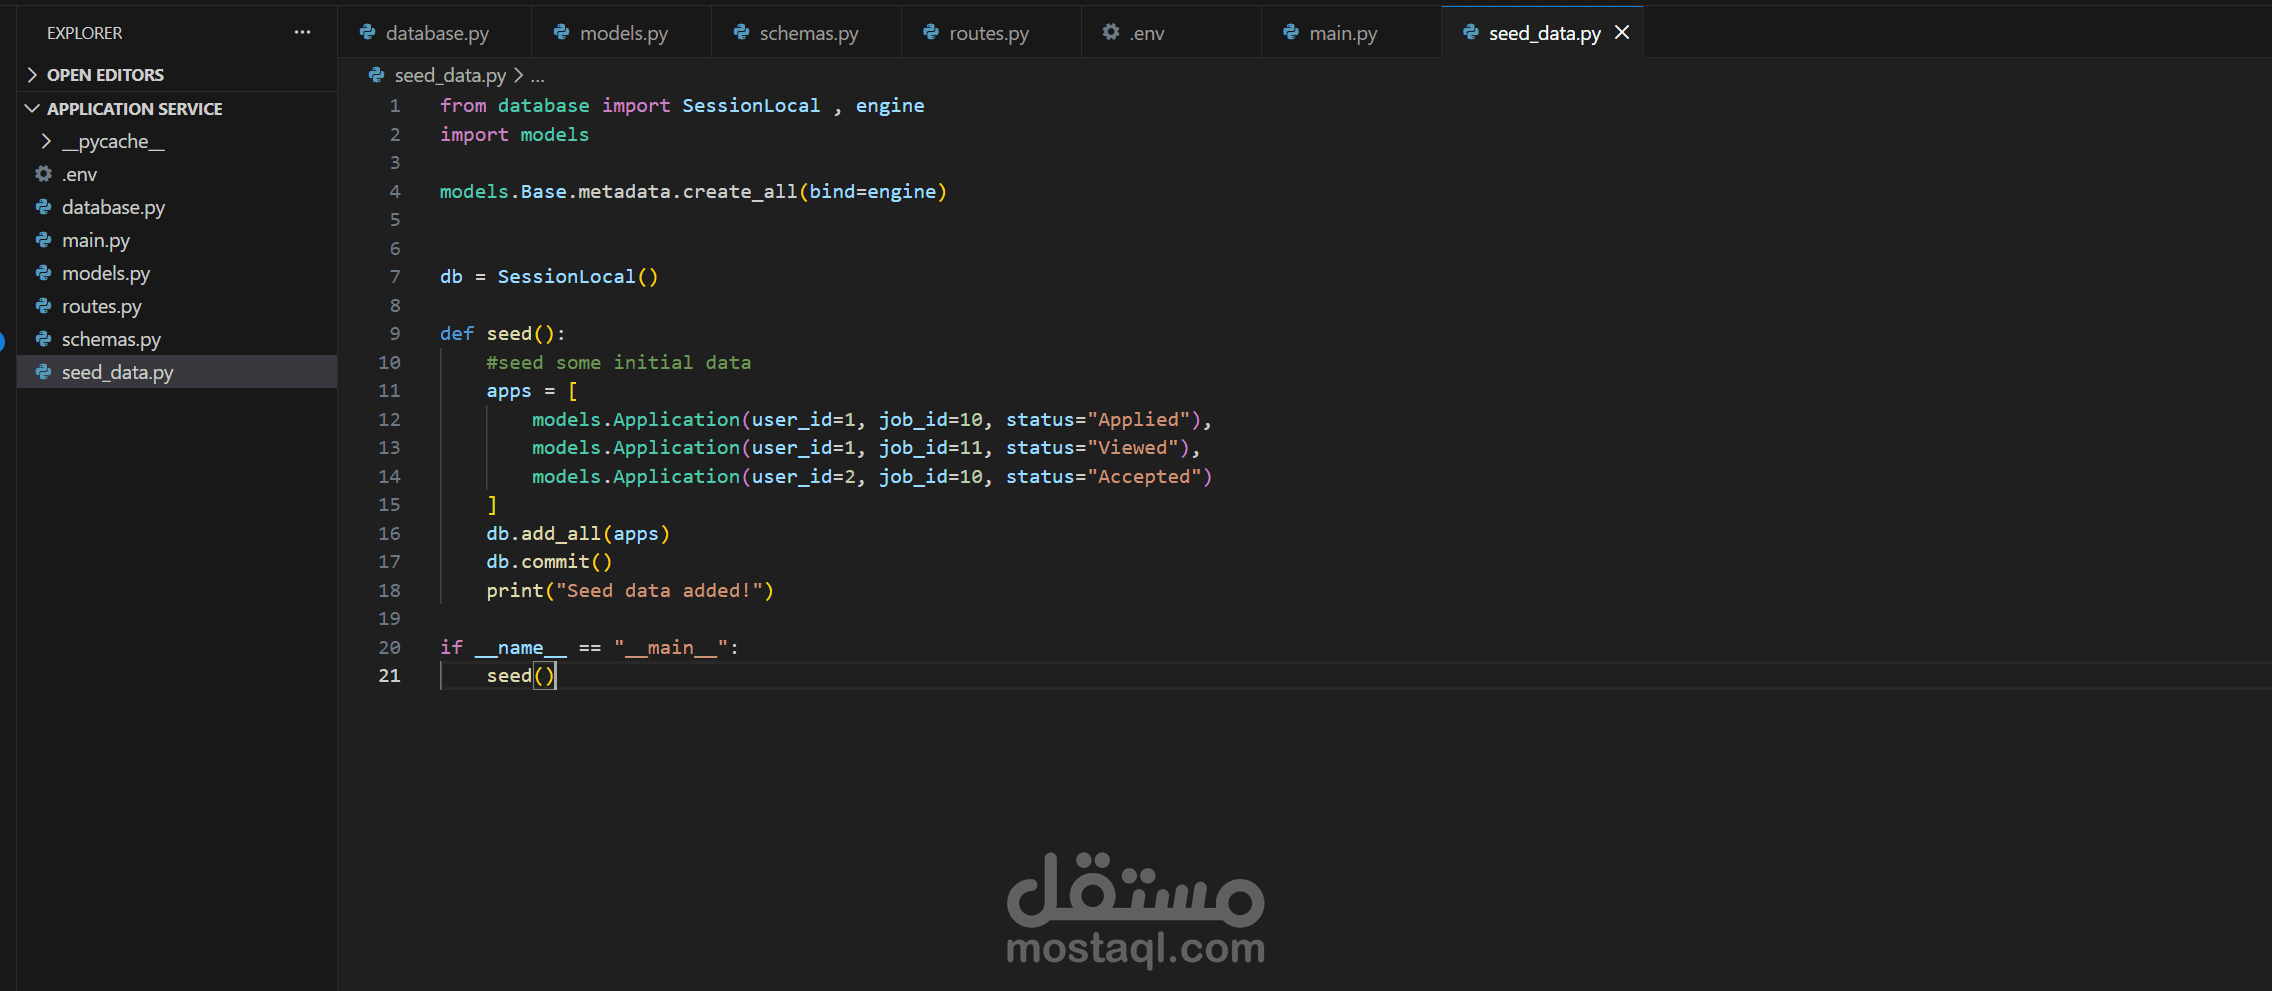Image resolution: width=2272 pixels, height=991 pixels.
Task: Click the "Viewed" status string
Action: pos(1137,447)
